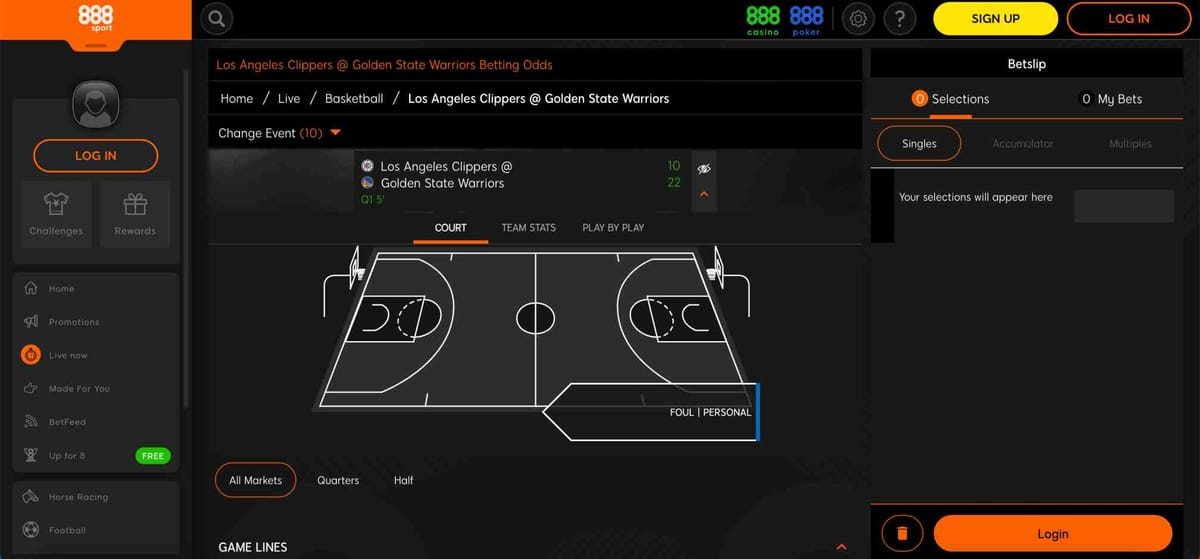
Task: Collapse the scoreboard with up chevron
Action: pos(704,194)
